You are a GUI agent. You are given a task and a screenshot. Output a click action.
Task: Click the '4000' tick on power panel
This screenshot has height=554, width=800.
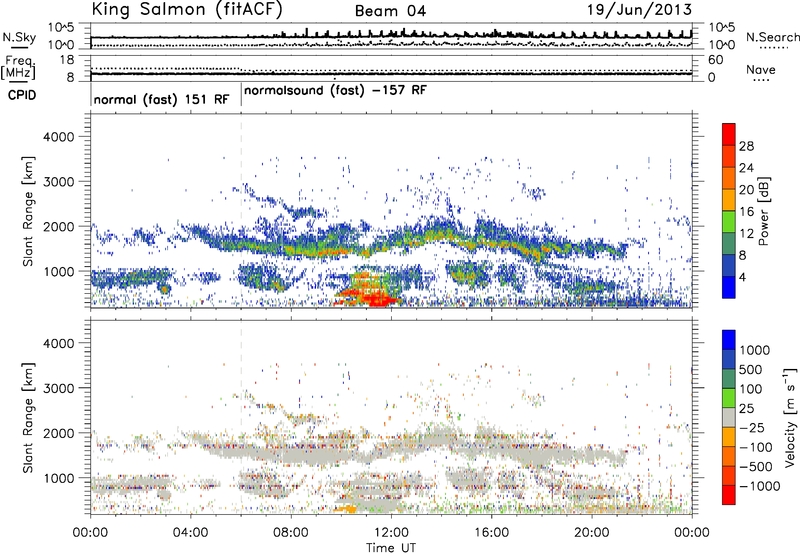58,137
